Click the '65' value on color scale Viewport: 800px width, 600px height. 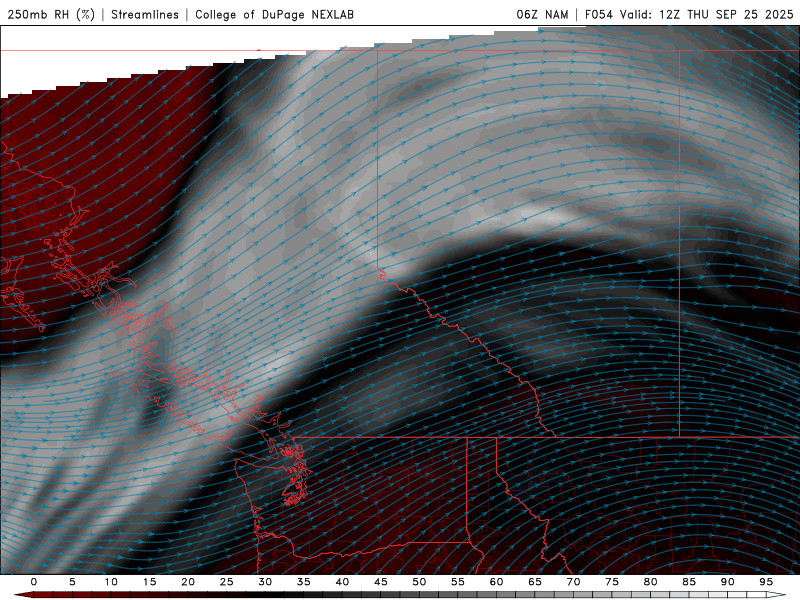pyautogui.click(x=535, y=582)
